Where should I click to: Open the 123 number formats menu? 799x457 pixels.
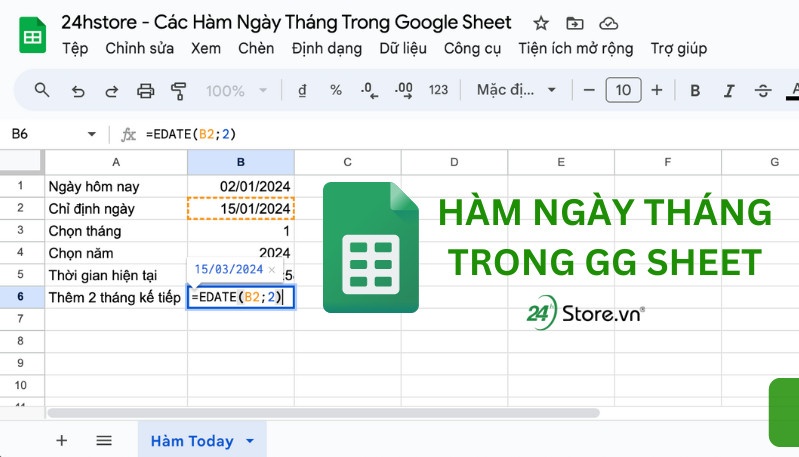point(438,91)
